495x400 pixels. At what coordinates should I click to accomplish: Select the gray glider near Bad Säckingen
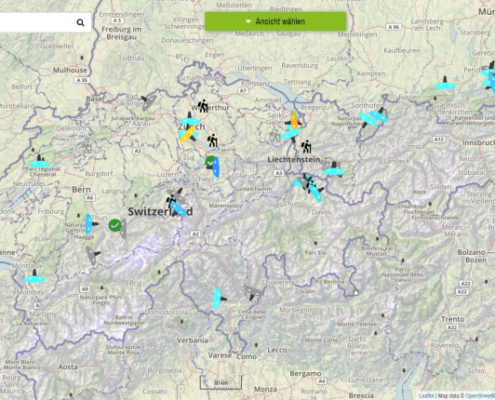click(x=148, y=103)
